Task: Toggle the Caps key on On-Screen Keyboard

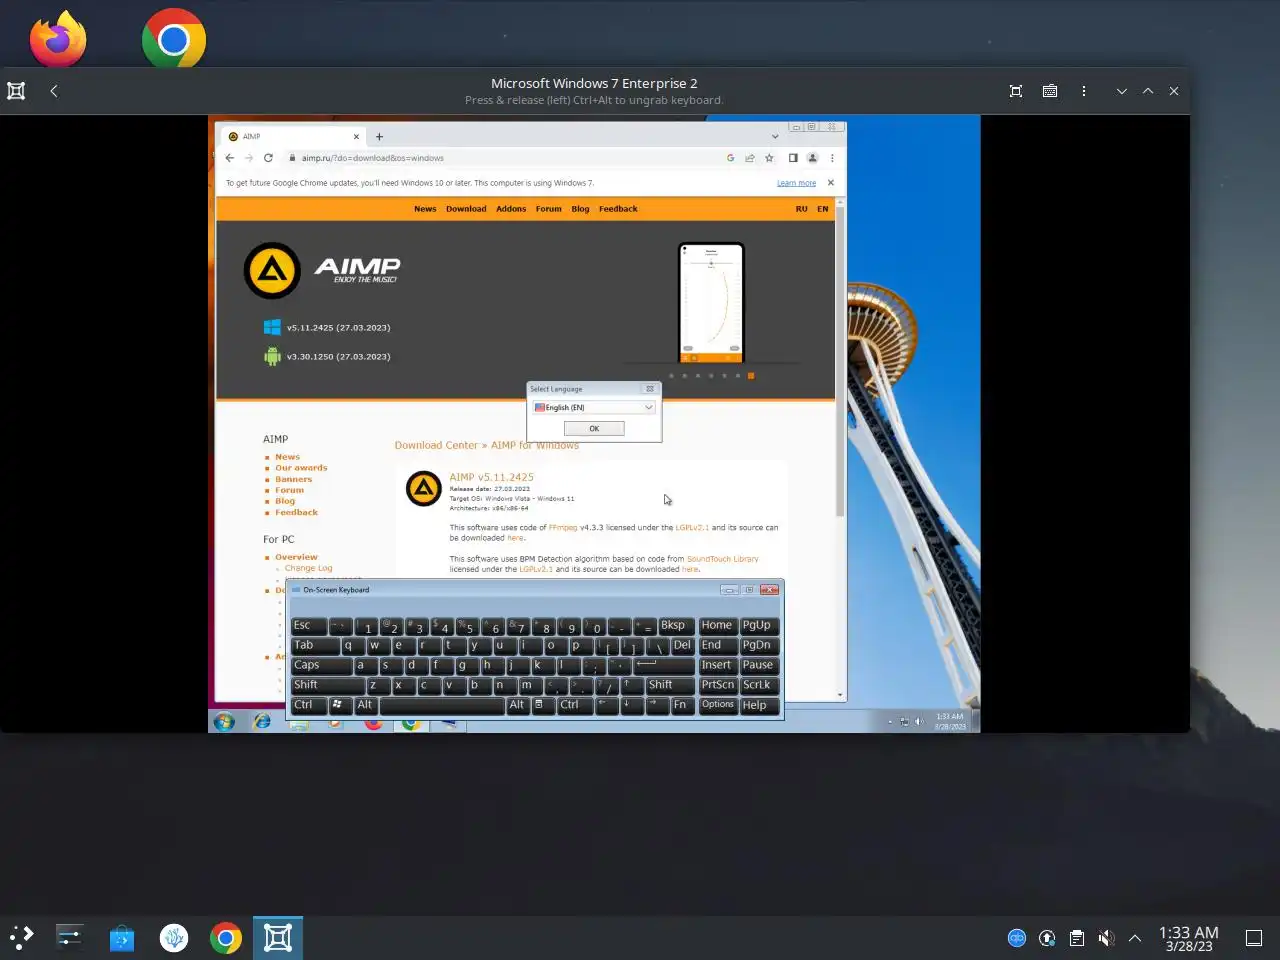Action: tap(322, 665)
